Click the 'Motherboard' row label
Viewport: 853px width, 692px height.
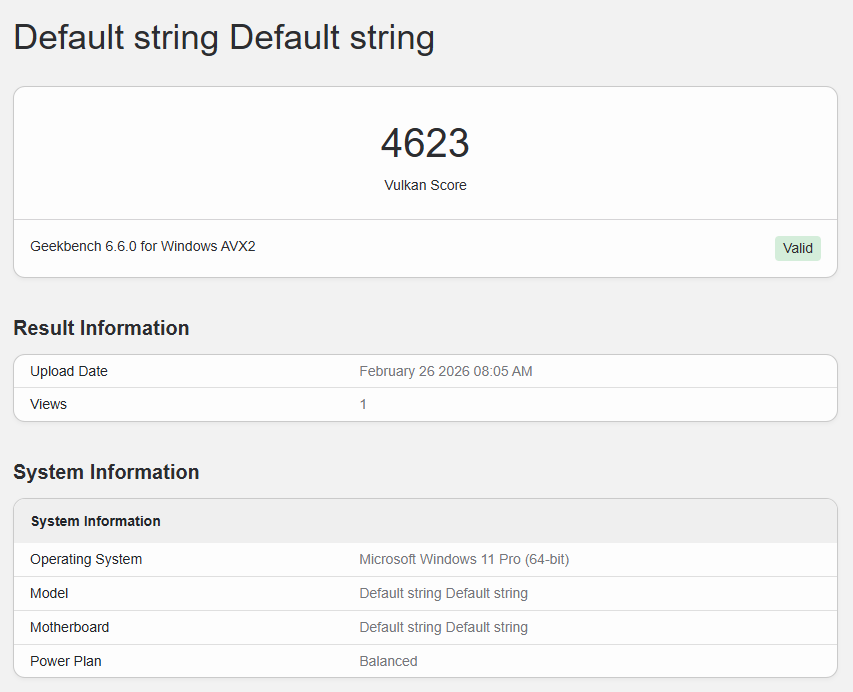(x=70, y=627)
